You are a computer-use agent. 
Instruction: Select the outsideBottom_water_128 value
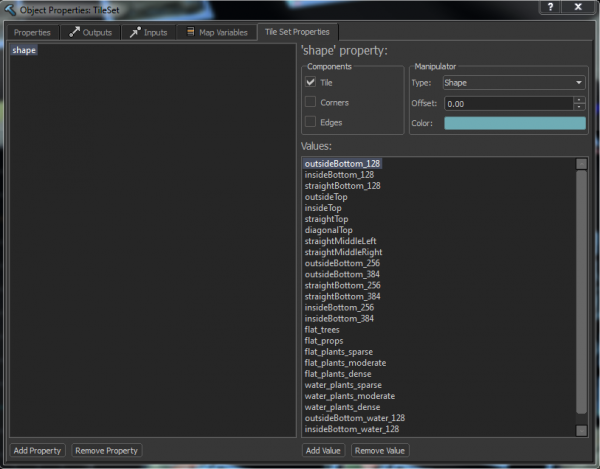pos(355,418)
